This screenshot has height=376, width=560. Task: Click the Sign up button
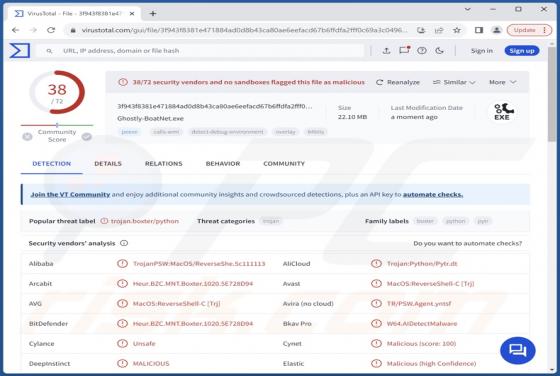(522, 51)
